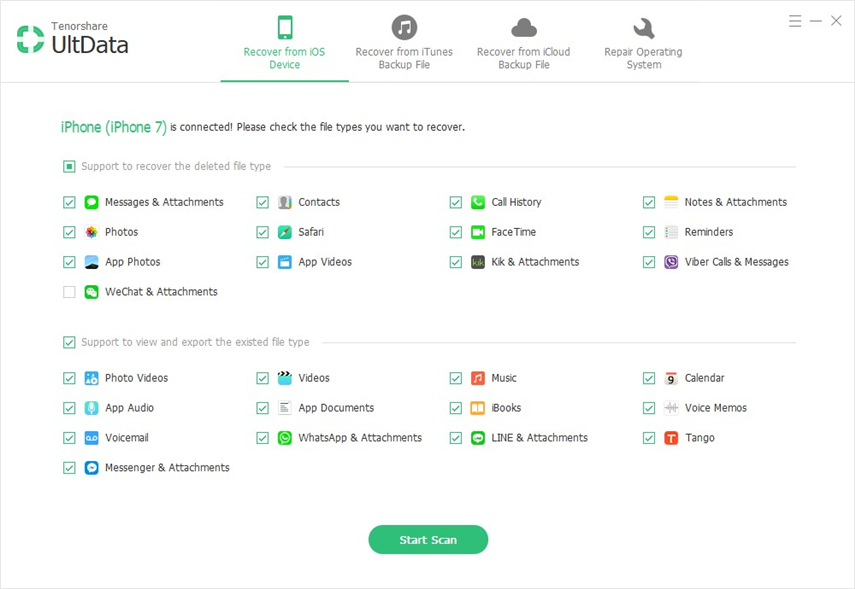Open the Recover from iCloud Backup File tab

(524, 42)
